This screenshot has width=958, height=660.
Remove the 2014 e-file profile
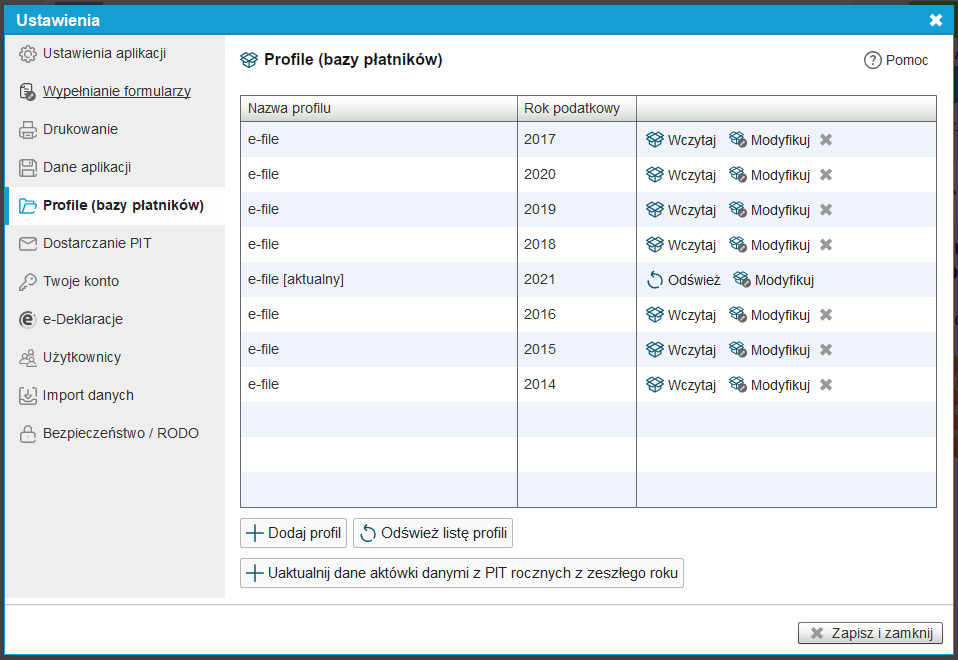coord(826,385)
